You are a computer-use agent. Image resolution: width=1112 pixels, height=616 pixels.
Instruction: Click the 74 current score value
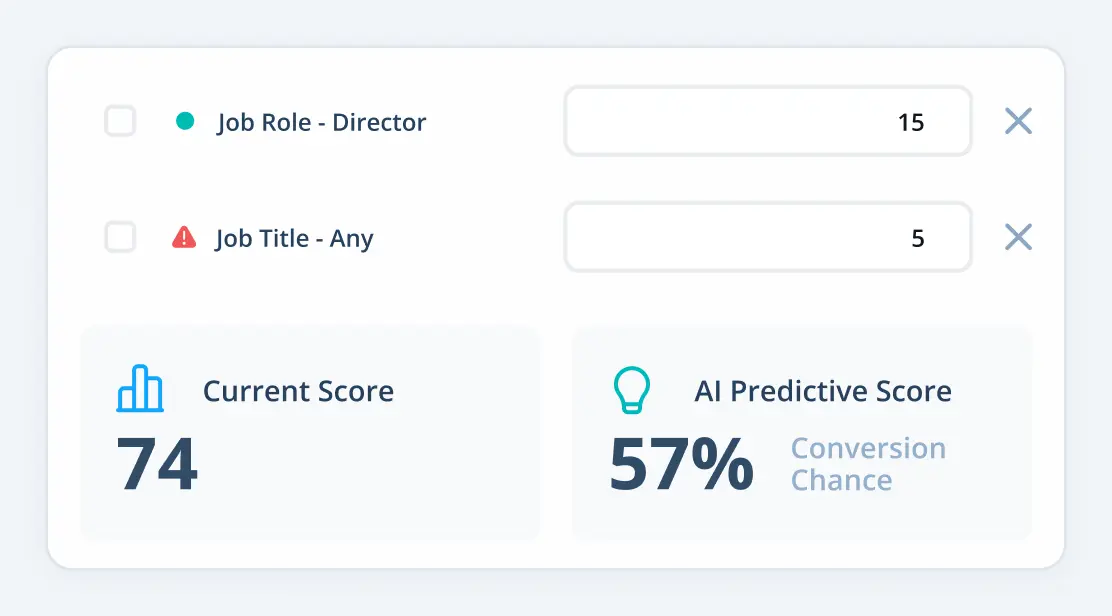(157, 465)
